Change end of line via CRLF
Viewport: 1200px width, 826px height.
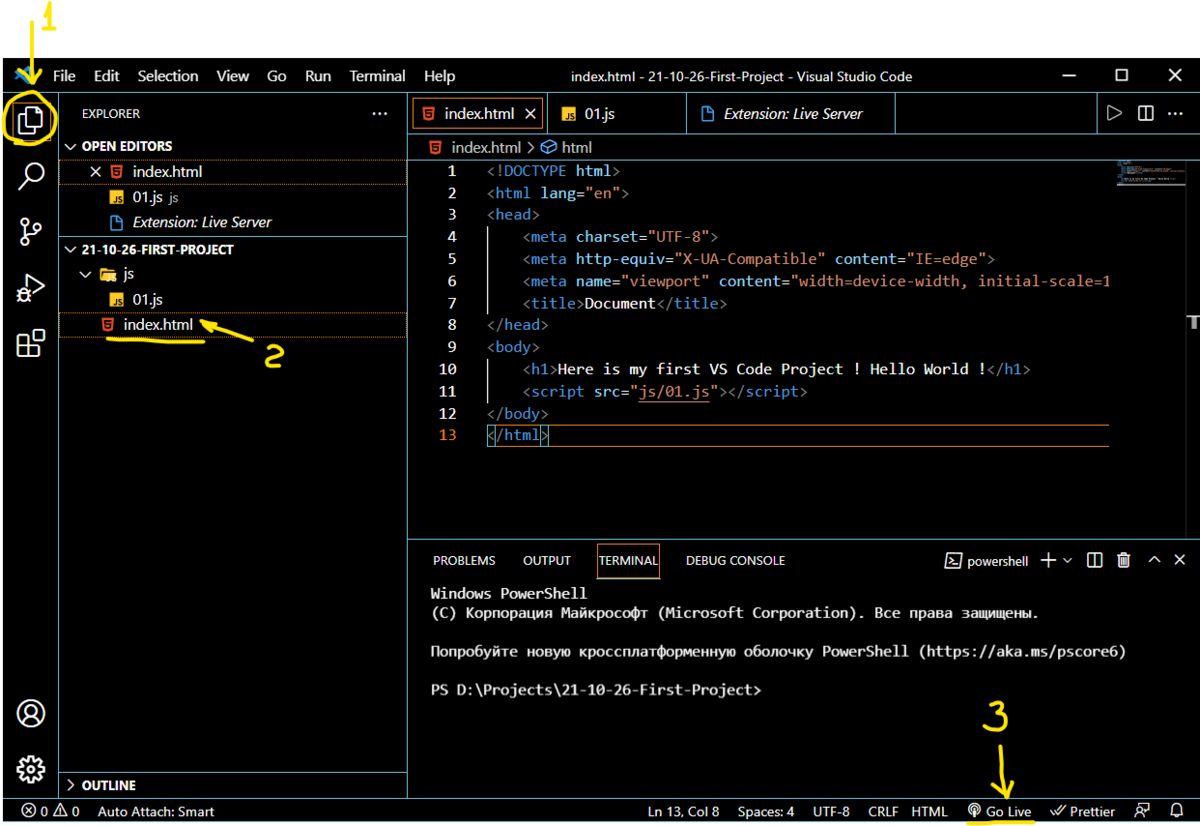point(883,811)
